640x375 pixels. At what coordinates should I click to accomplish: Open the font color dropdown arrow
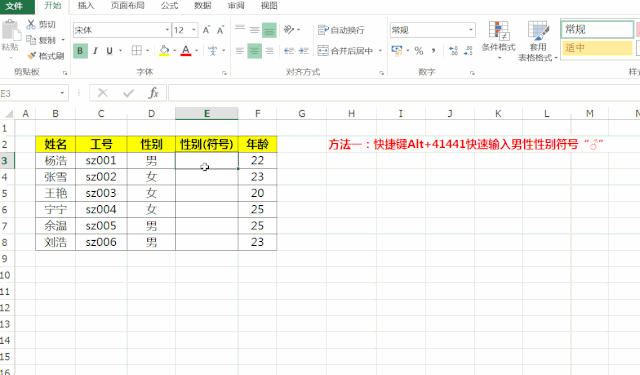(x=197, y=51)
